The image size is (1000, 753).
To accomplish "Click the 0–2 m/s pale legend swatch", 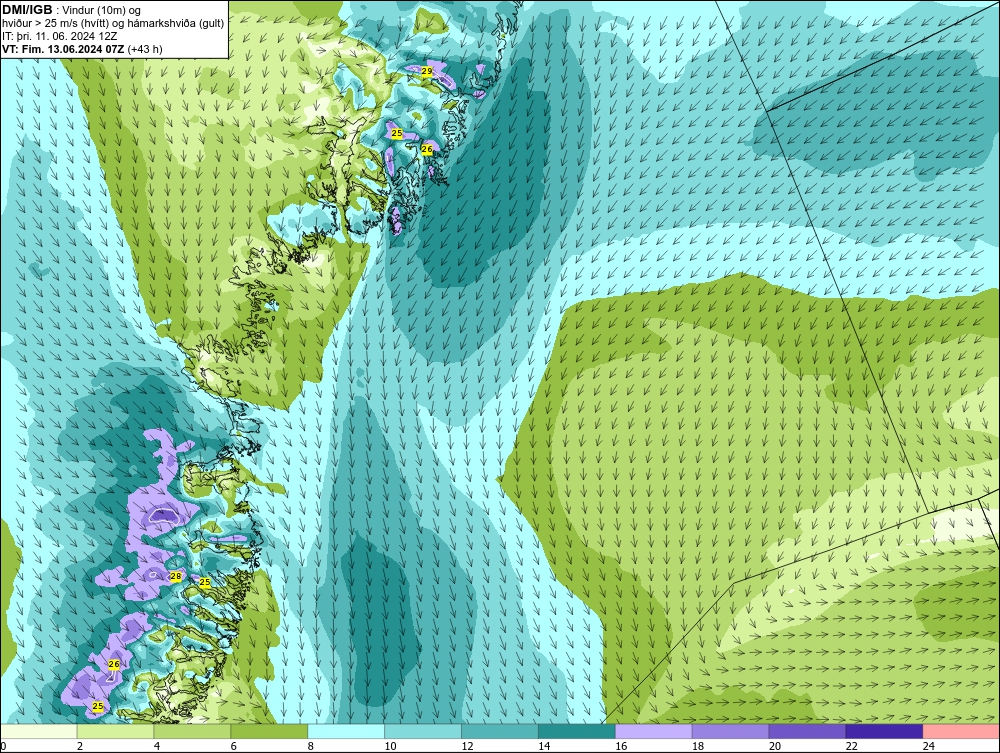I will (x=39, y=731).
